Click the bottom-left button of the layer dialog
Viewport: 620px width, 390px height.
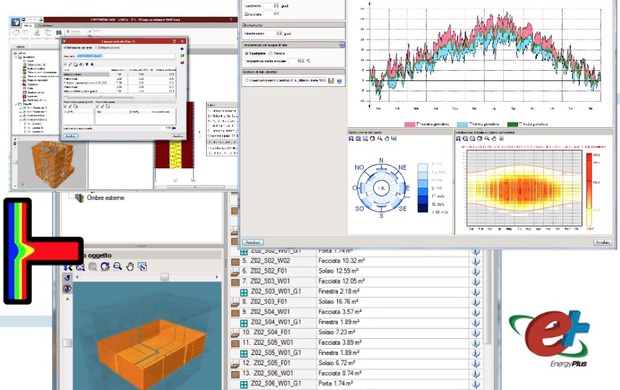pyautogui.click(x=71, y=136)
